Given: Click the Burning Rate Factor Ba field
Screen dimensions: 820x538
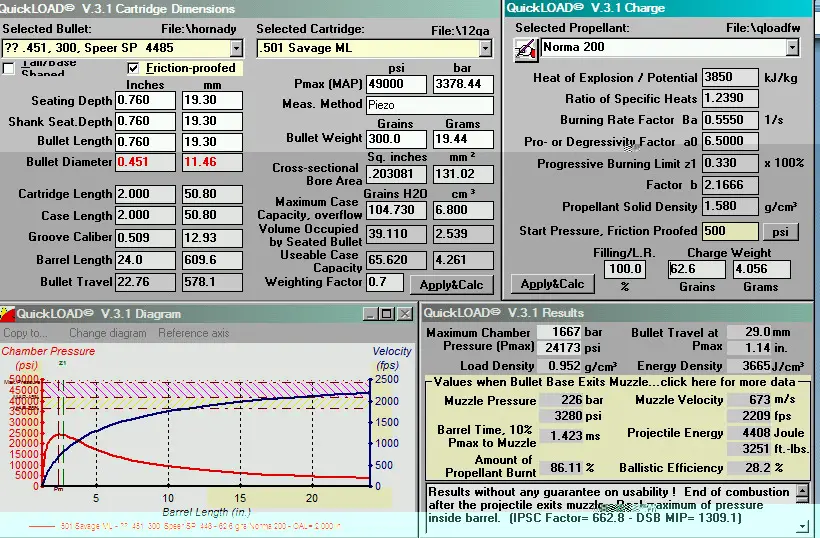Looking at the screenshot, I should click(730, 120).
